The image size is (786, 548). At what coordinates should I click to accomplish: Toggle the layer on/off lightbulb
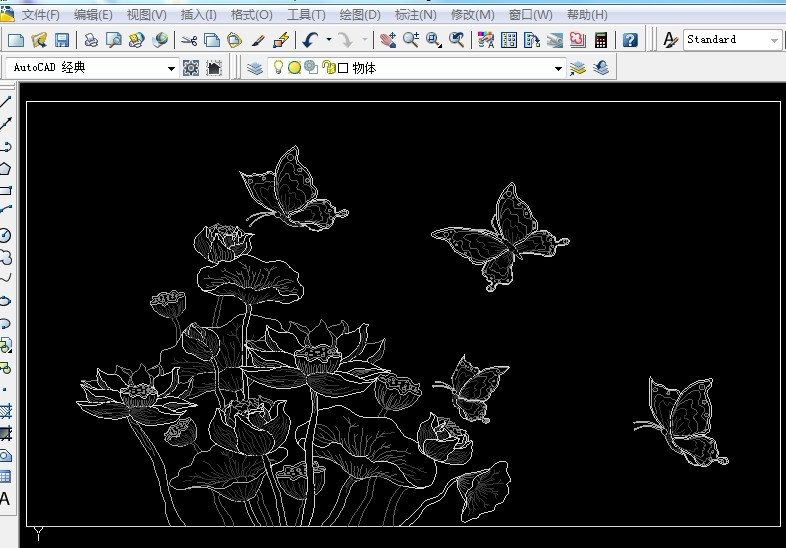click(x=279, y=68)
